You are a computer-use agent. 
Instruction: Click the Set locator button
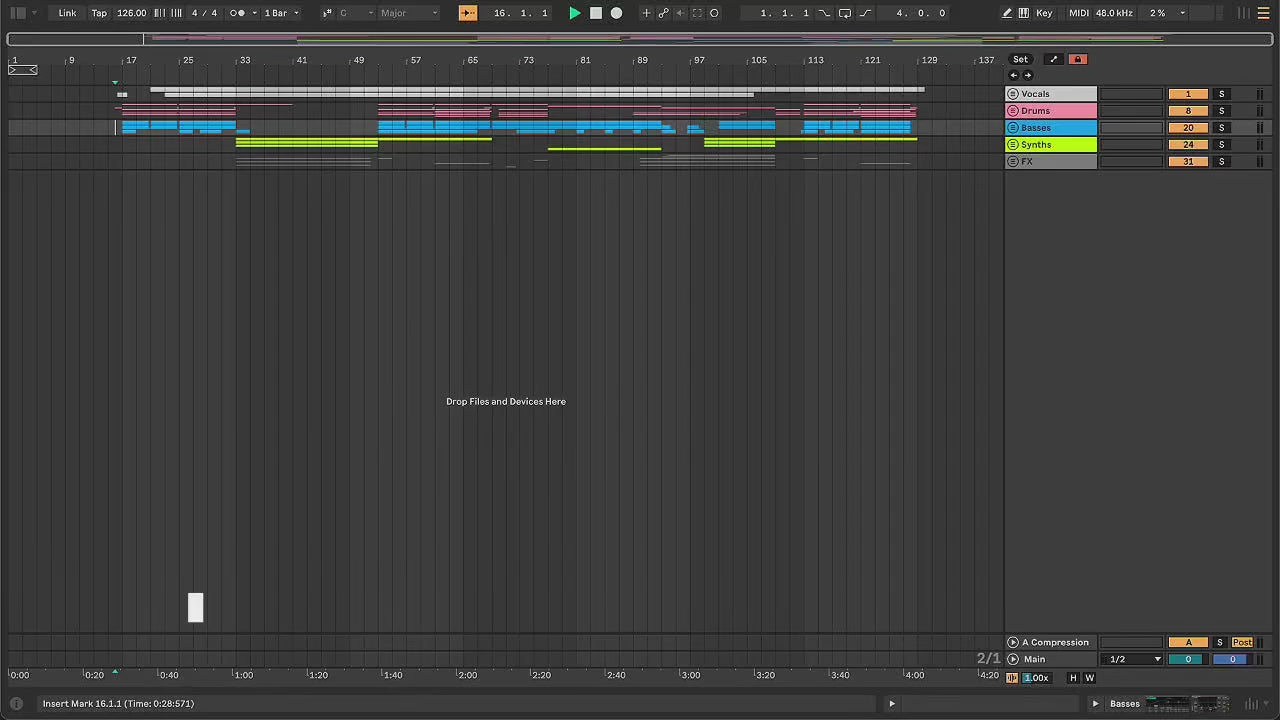[x=1020, y=59]
